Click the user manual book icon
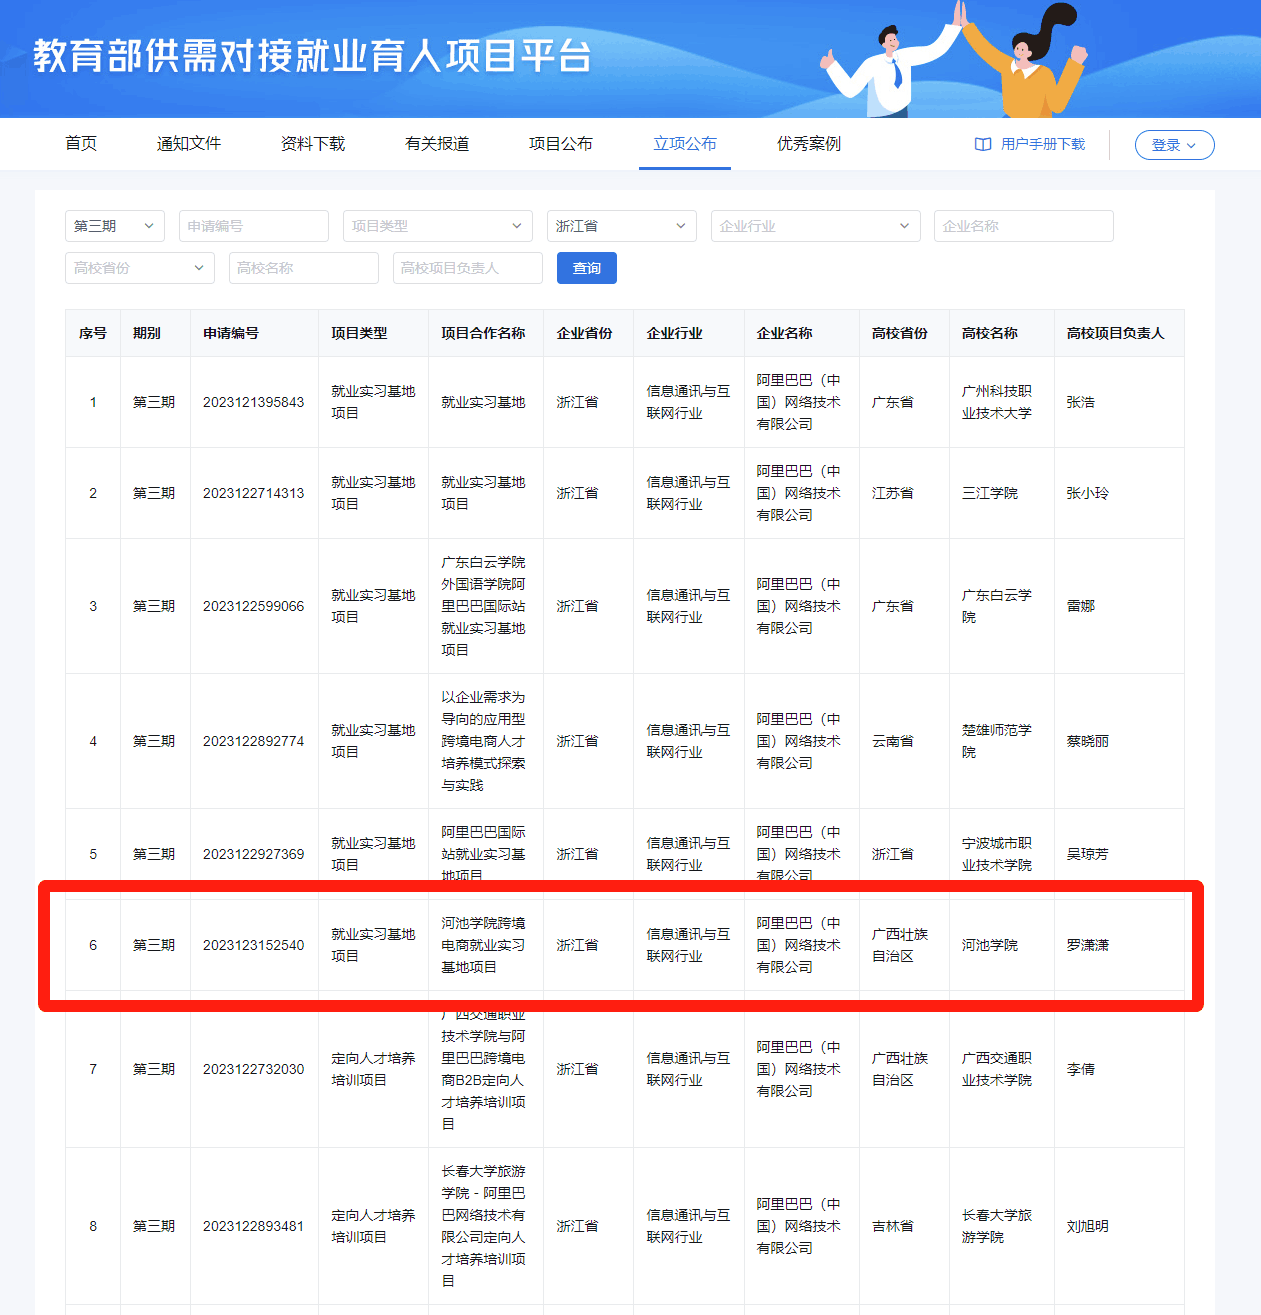This screenshot has height=1315, width=1261. 982,144
